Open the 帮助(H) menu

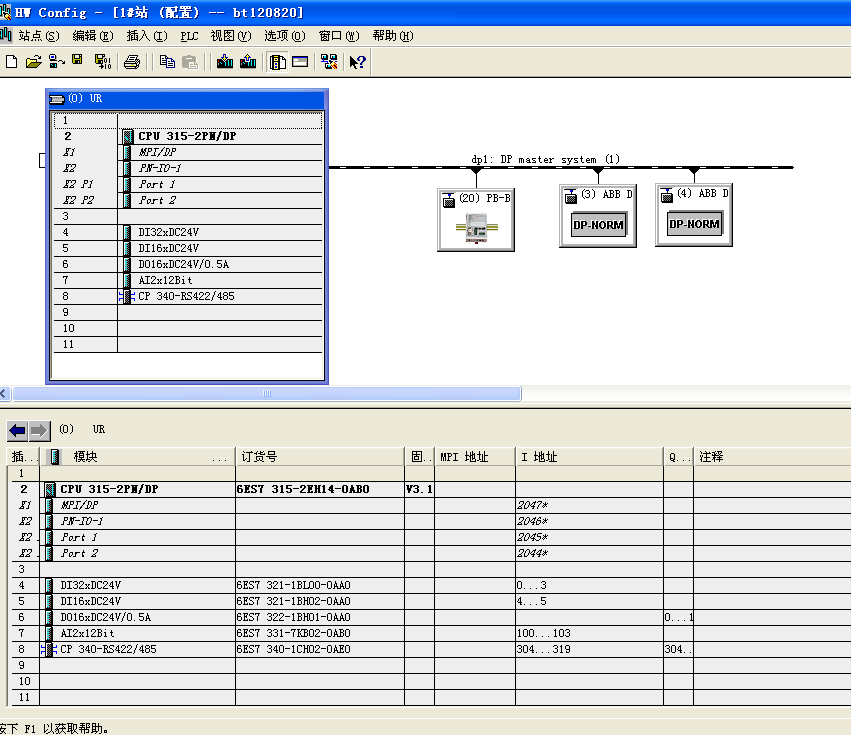click(x=392, y=36)
